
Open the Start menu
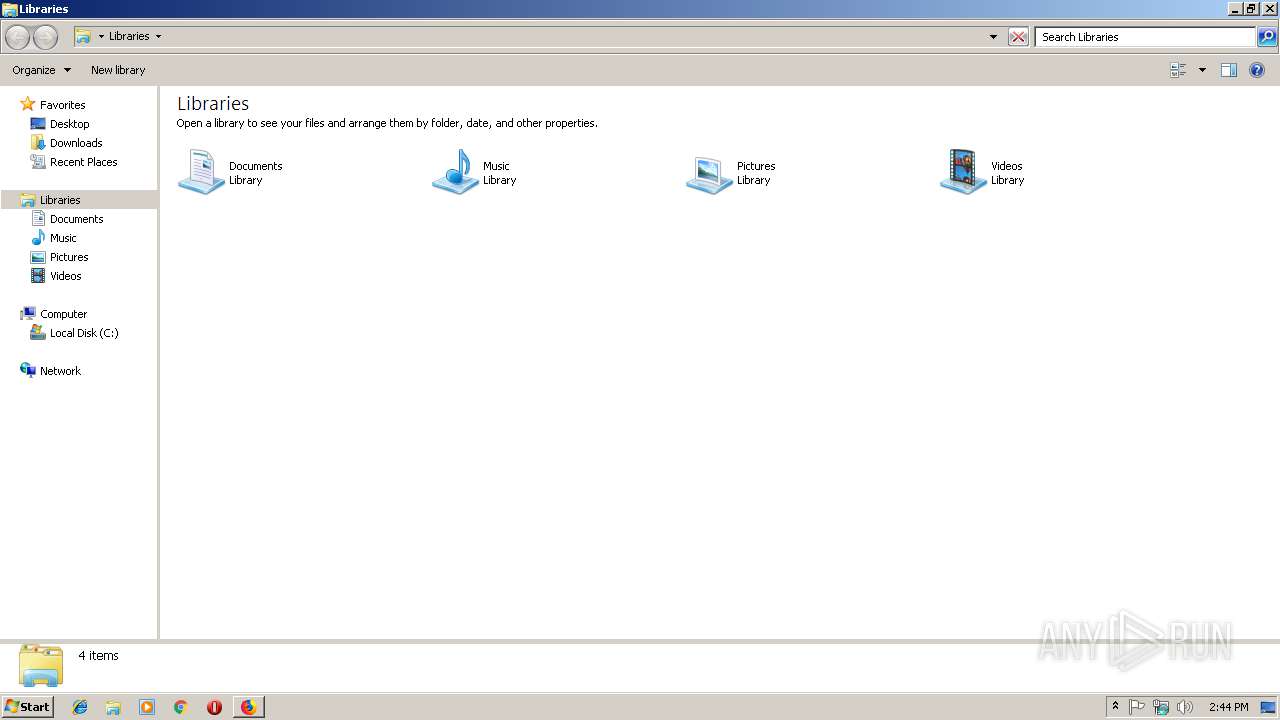tap(27, 707)
